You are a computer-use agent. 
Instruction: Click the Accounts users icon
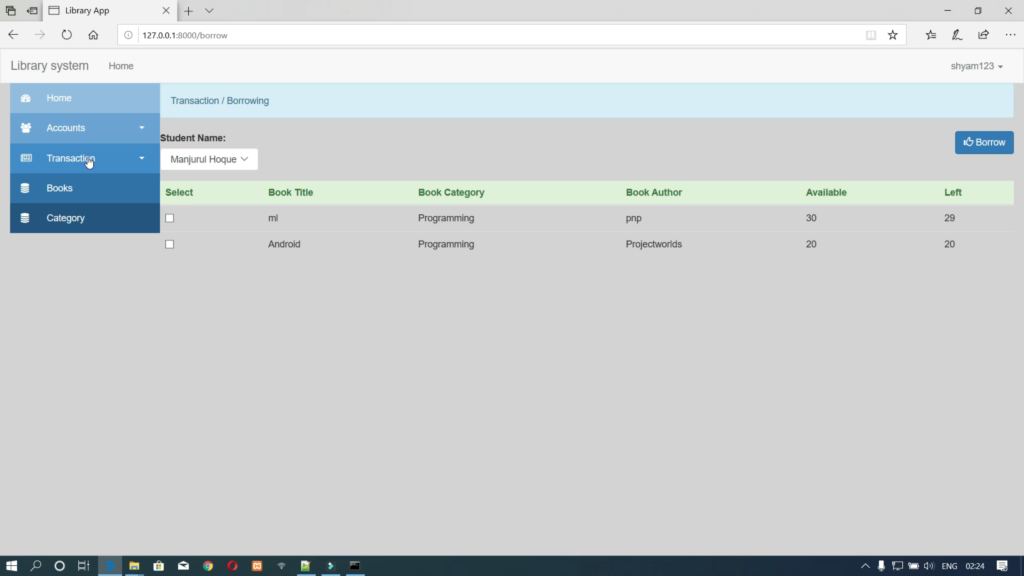tap(25, 128)
